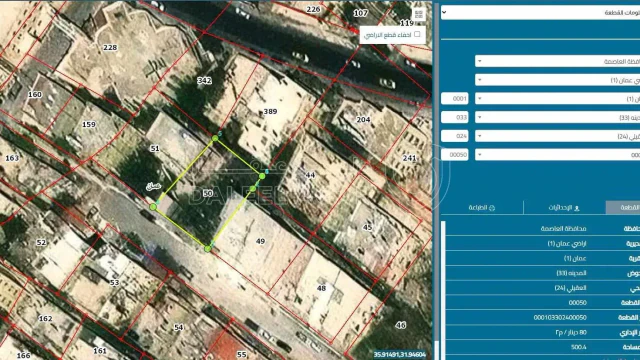Screen dimensions: 640x360
Task: Click parcel label '55' on the map
Action: [x=242, y=354]
